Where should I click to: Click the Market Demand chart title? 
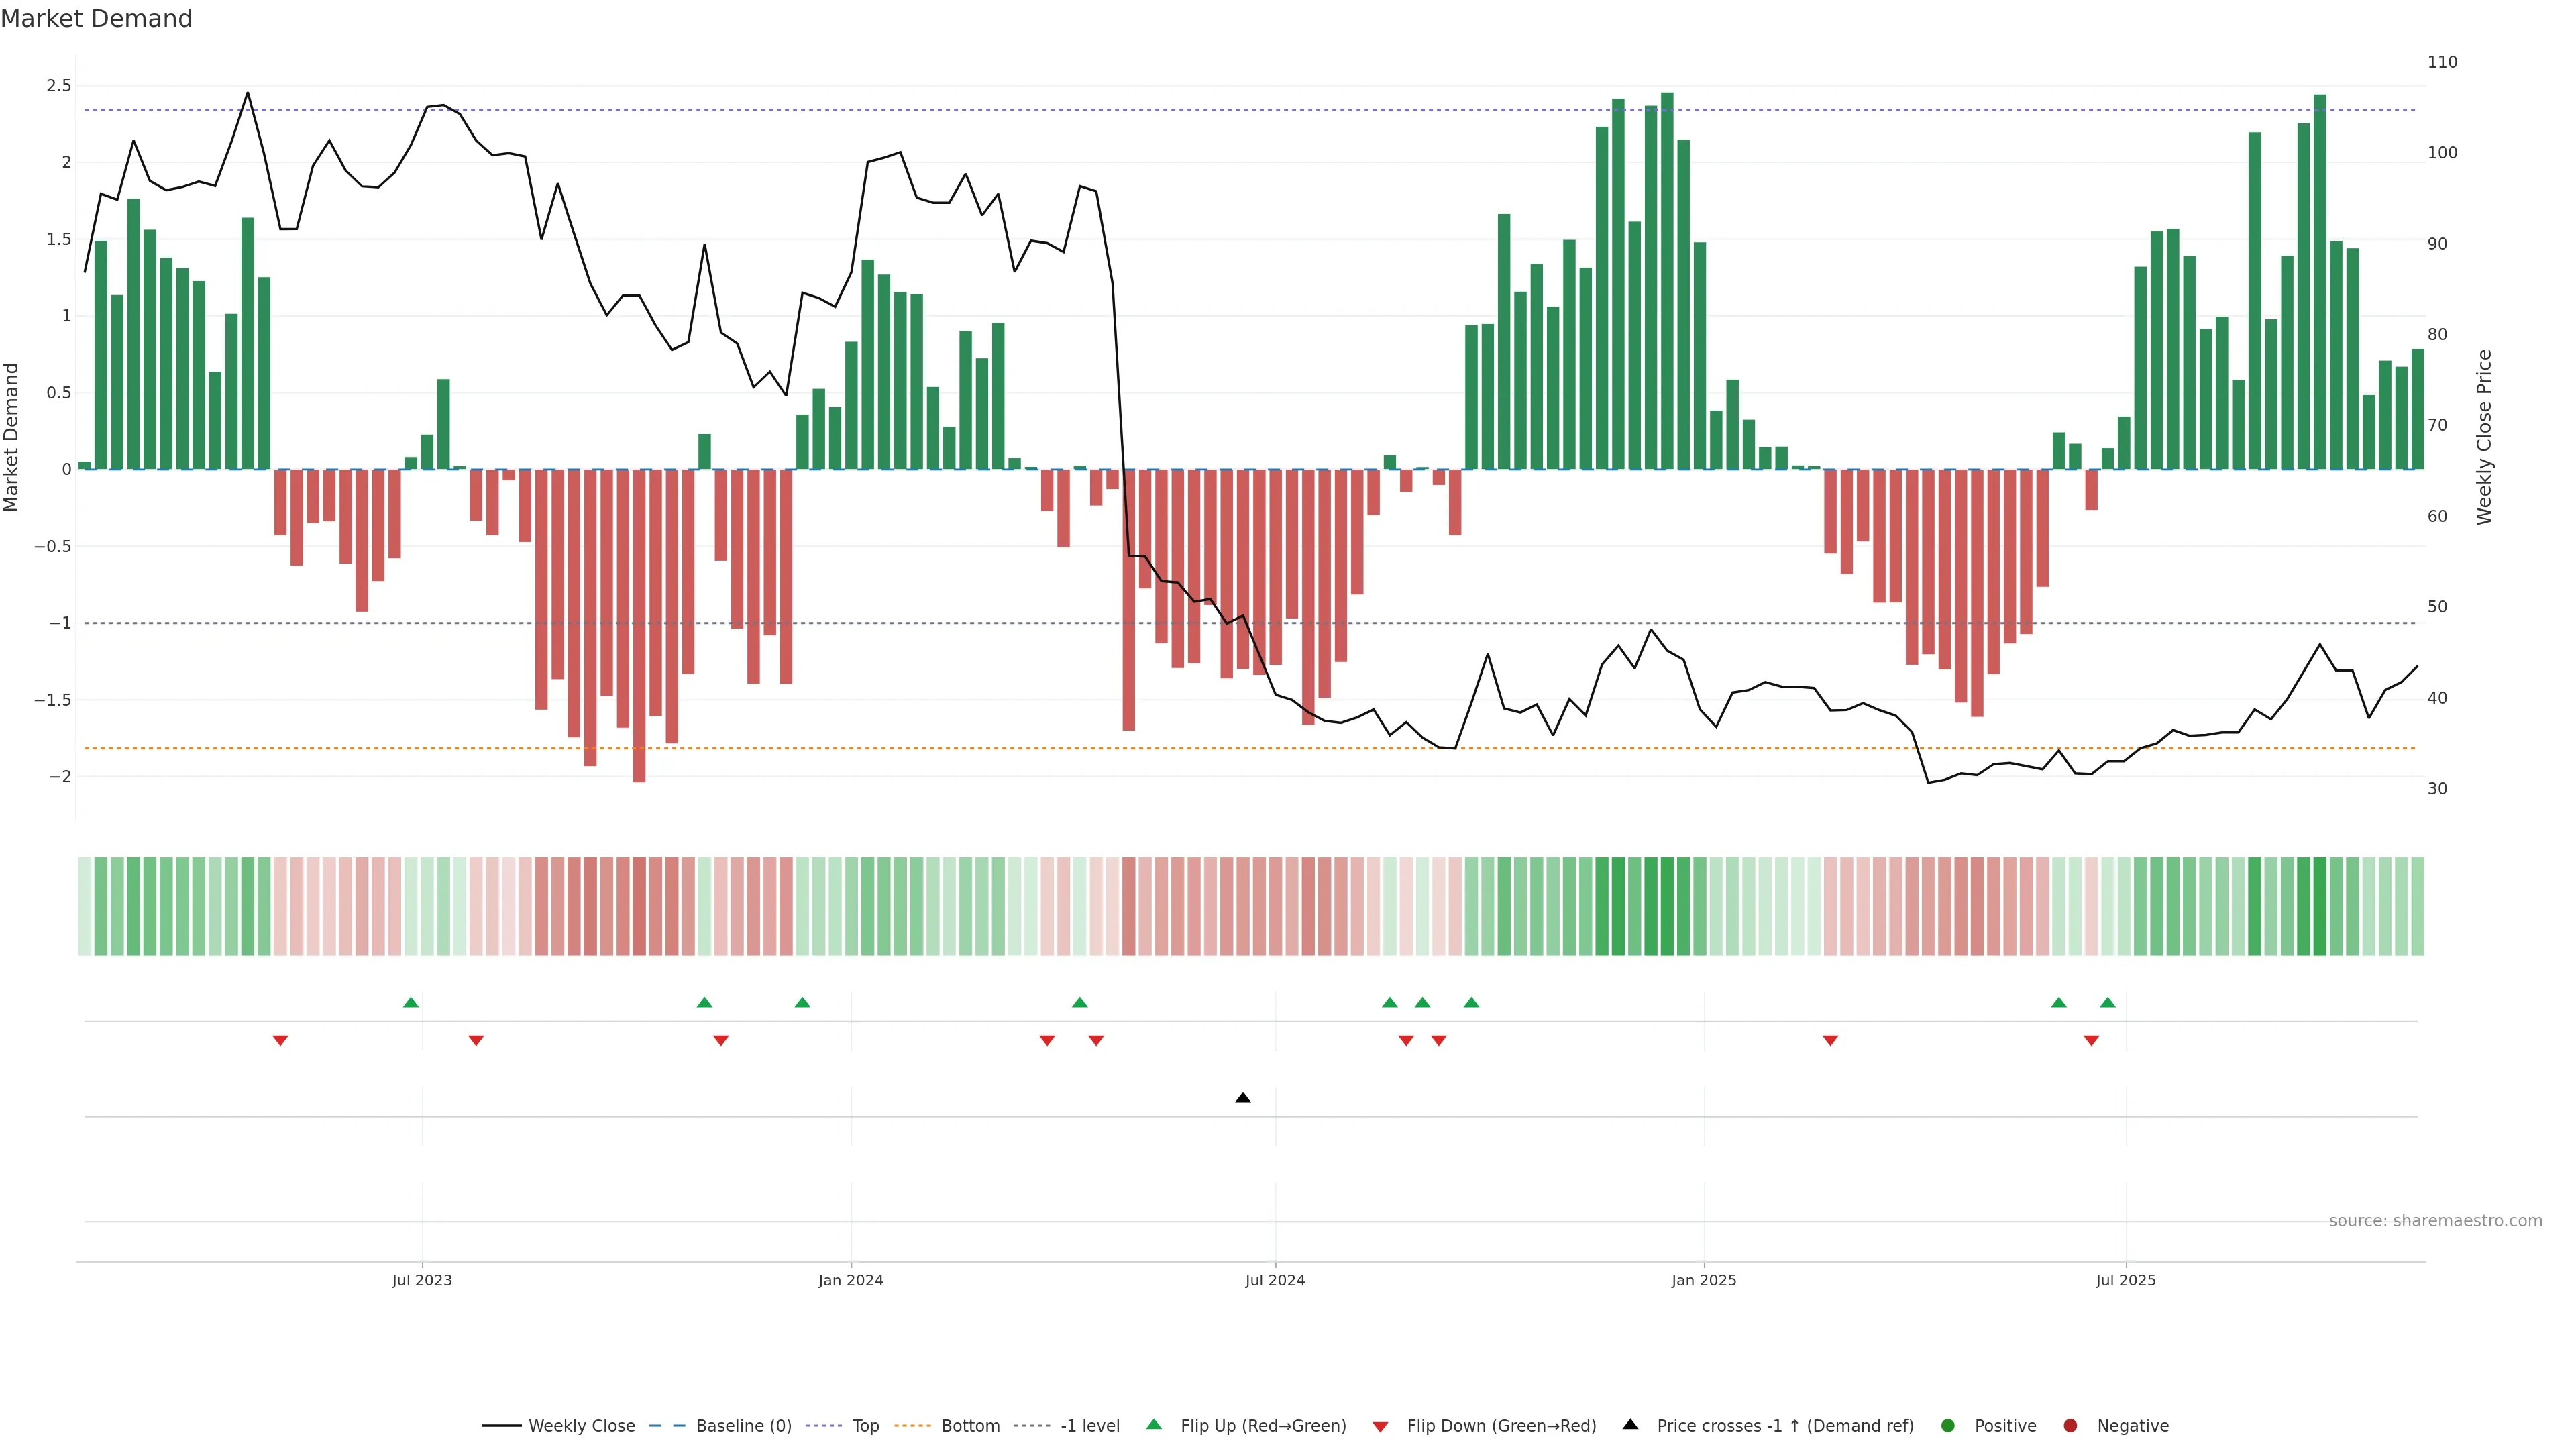pos(96,19)
